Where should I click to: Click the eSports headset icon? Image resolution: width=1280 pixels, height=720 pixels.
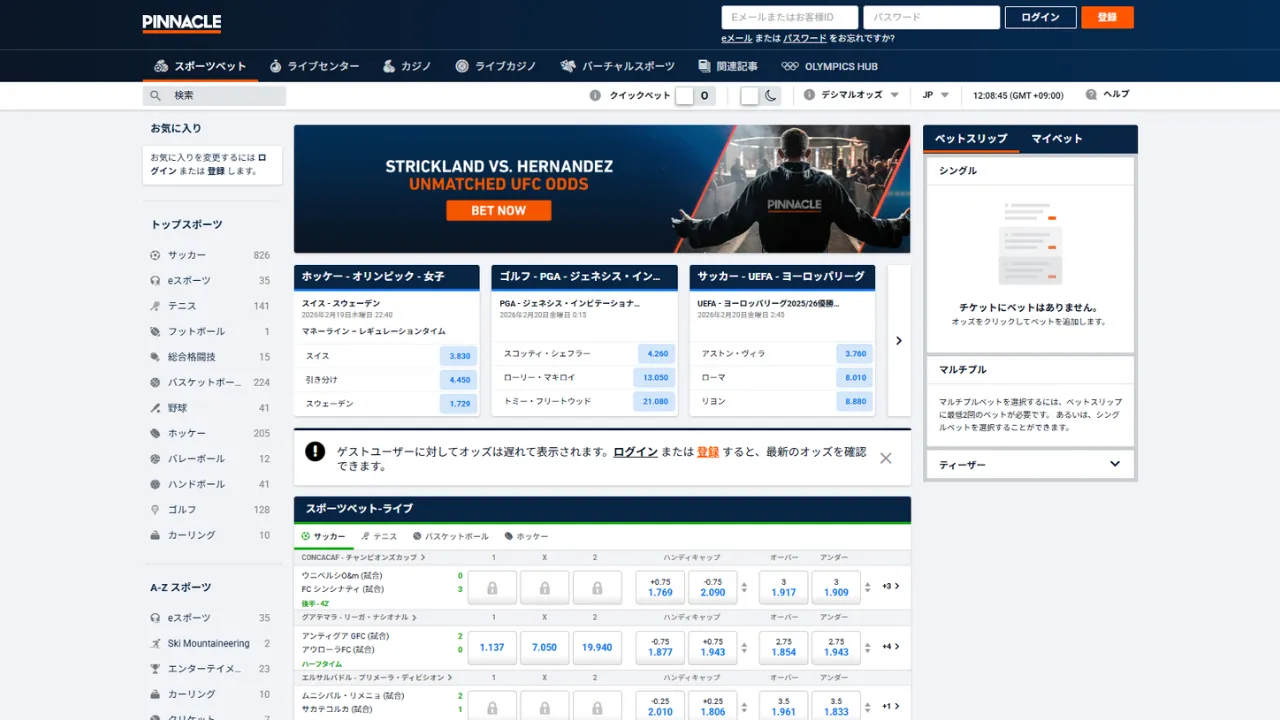(155, 281)
